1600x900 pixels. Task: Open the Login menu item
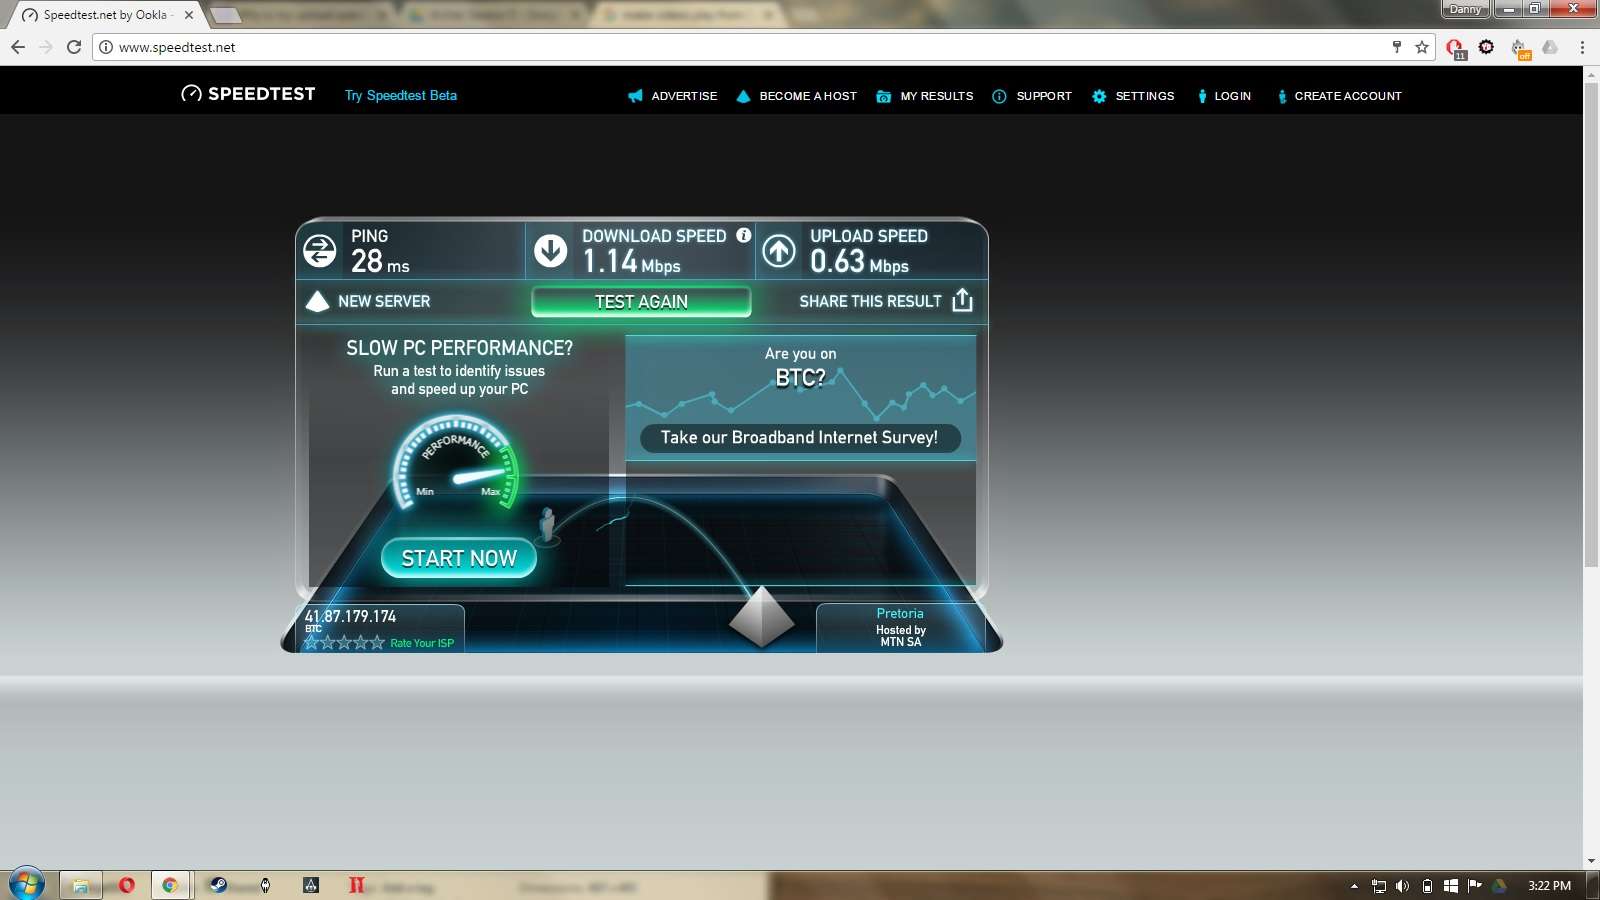(x=1224, y=96)
